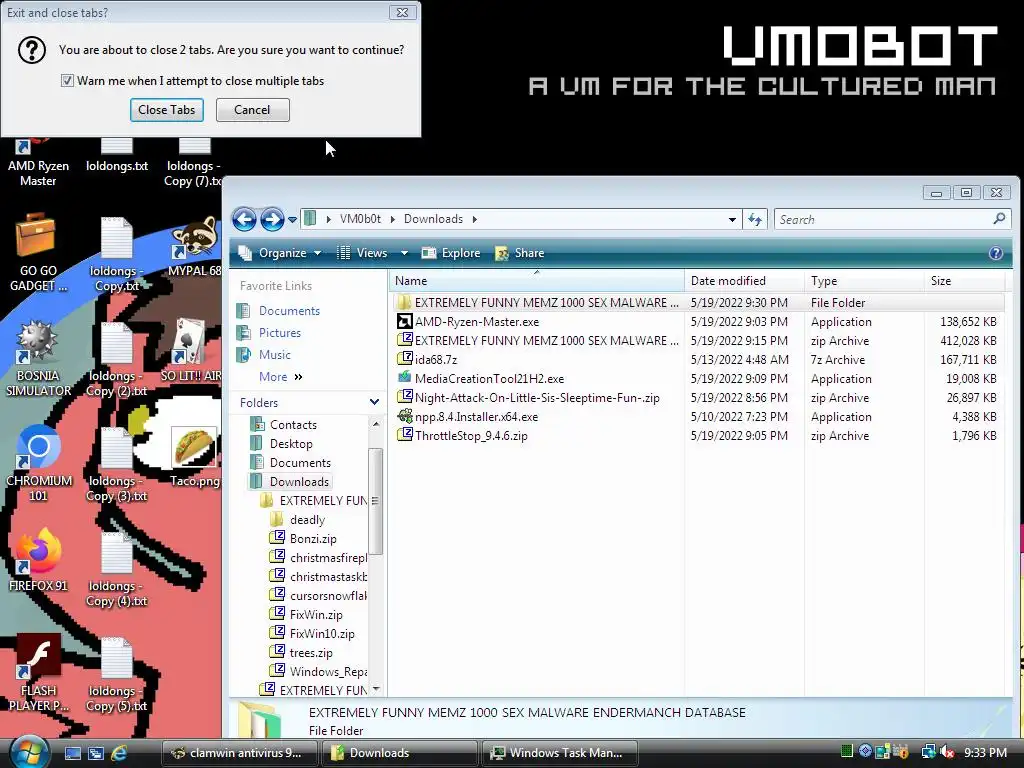The height and width of the screenshot is (768, 1024).
Task: Sort by Name column header
Action: coord(537,281)
